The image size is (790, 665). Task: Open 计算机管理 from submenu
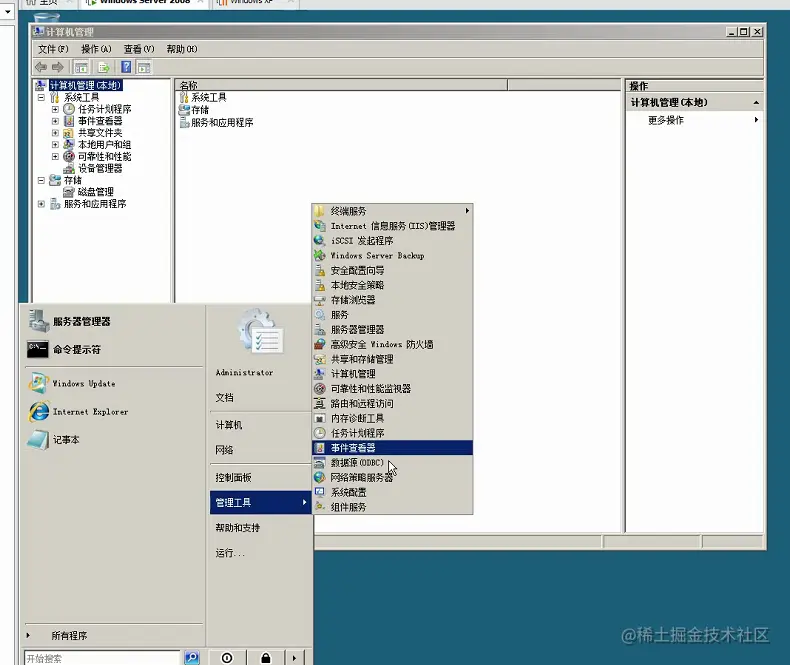(x=392, y=374)
